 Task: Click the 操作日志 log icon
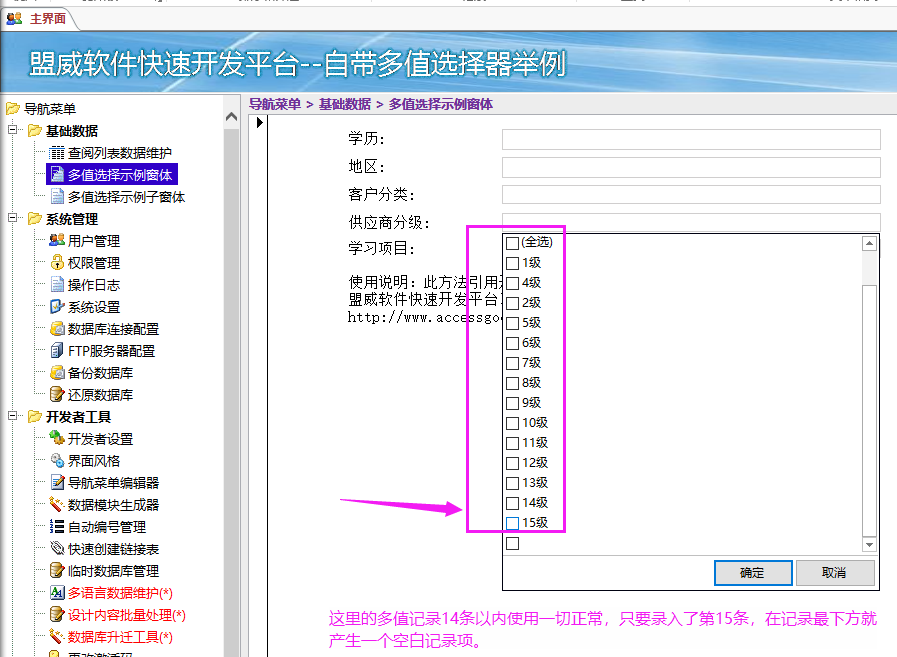pos(57,284)
